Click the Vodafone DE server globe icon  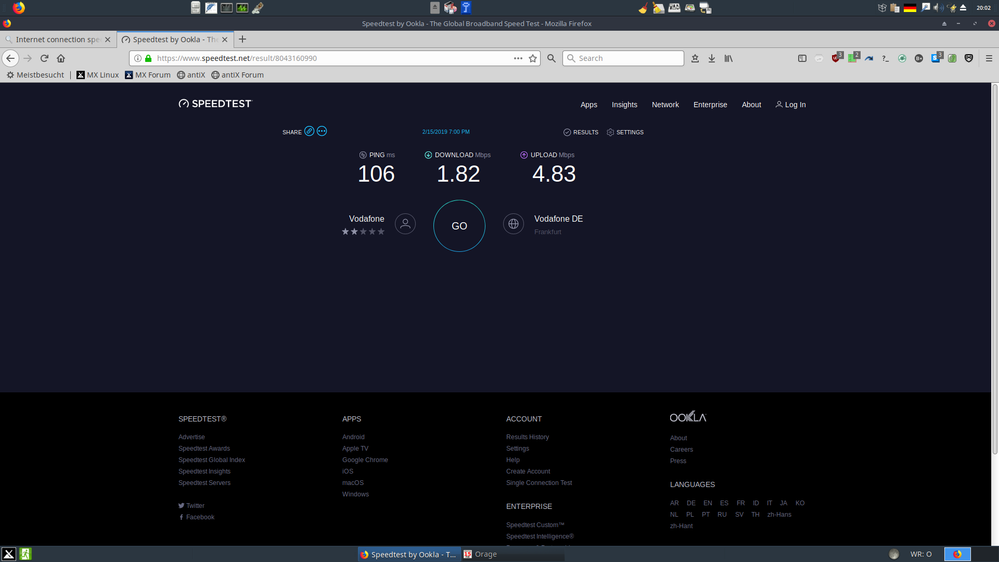point(514,225)
